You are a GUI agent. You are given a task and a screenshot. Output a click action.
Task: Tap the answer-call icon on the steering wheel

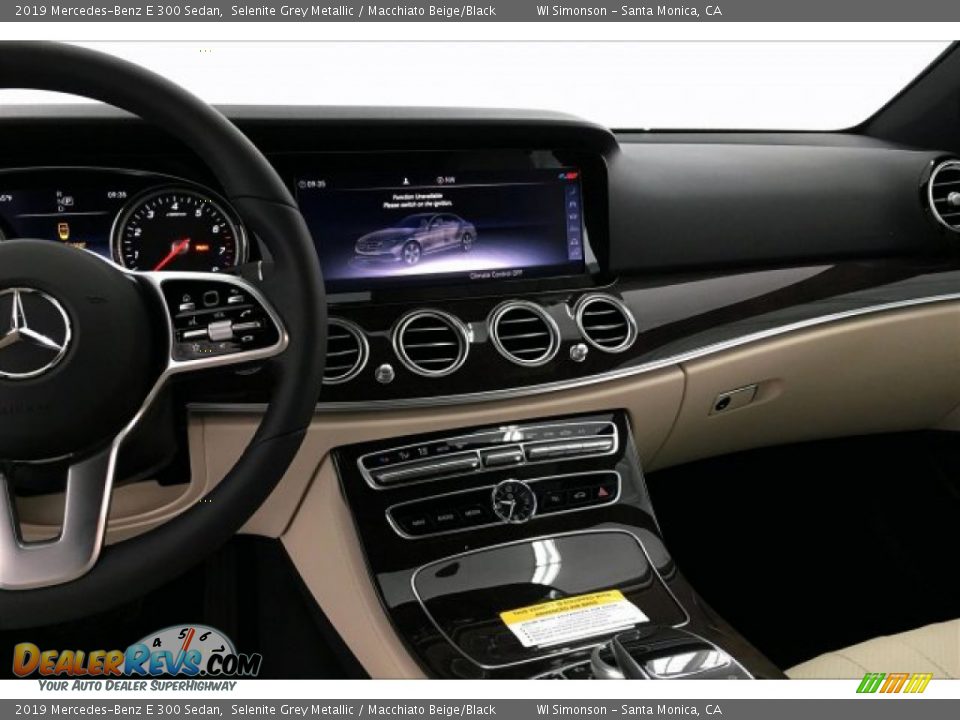click(x=245, y=313)
